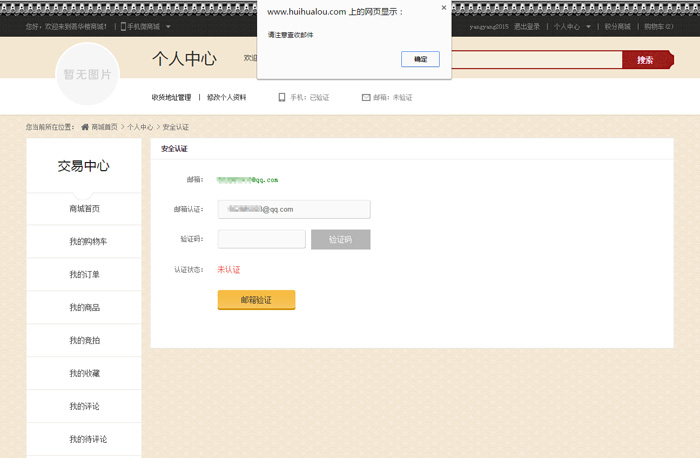Click the 暂无图片 avatar placeholder

point(88,74)
